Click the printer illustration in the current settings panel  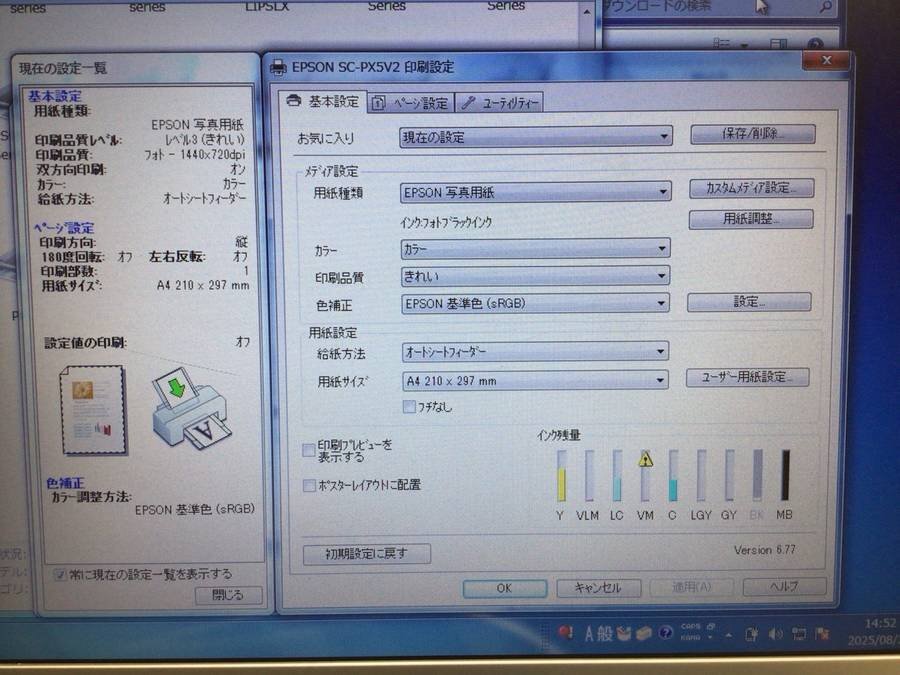(191, 408)
